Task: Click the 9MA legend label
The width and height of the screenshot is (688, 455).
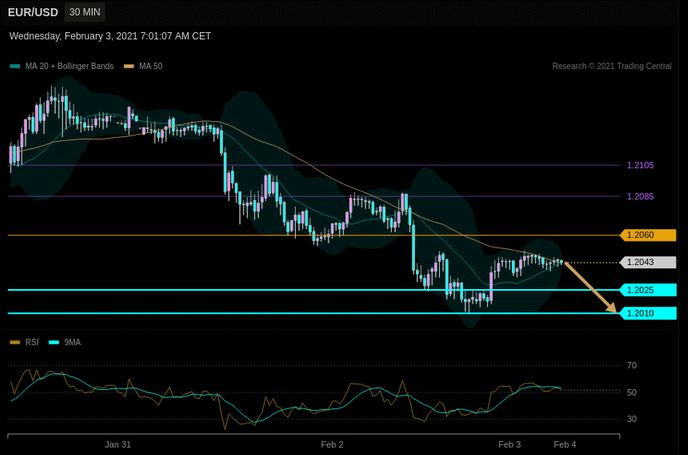Action: pos(72,342)
